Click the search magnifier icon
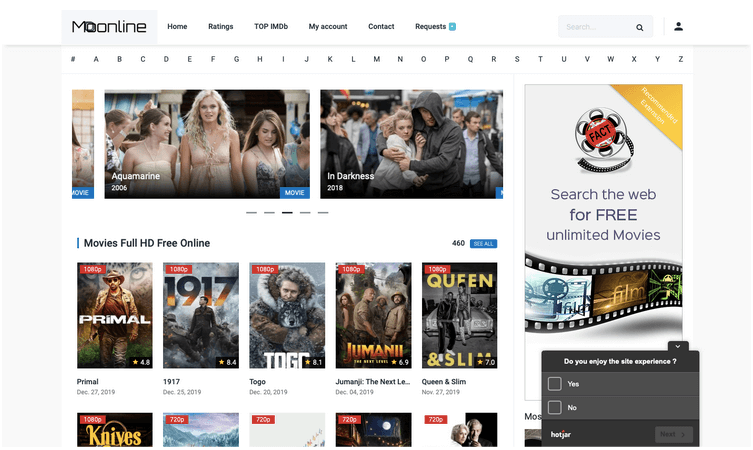 pos(639,27)
